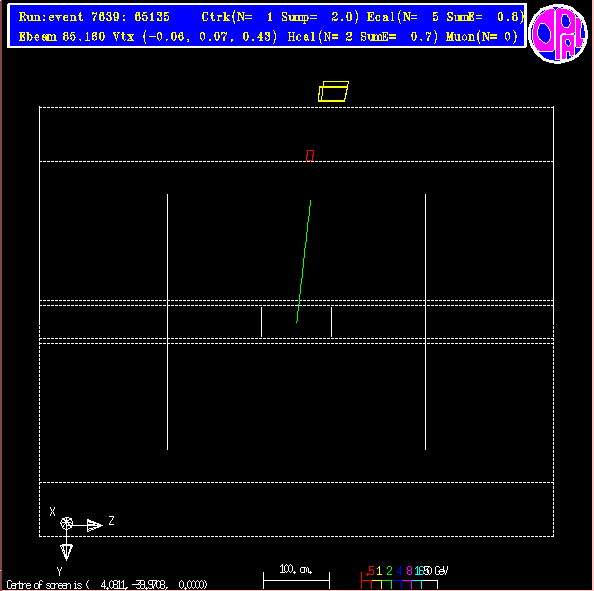Click the Muon(N= 0) readout

[x=481, y=37]
